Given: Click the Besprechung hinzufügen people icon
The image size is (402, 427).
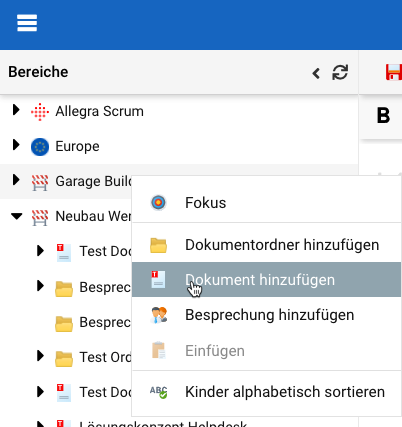Looking at the screenshot, I should [159, 315].
